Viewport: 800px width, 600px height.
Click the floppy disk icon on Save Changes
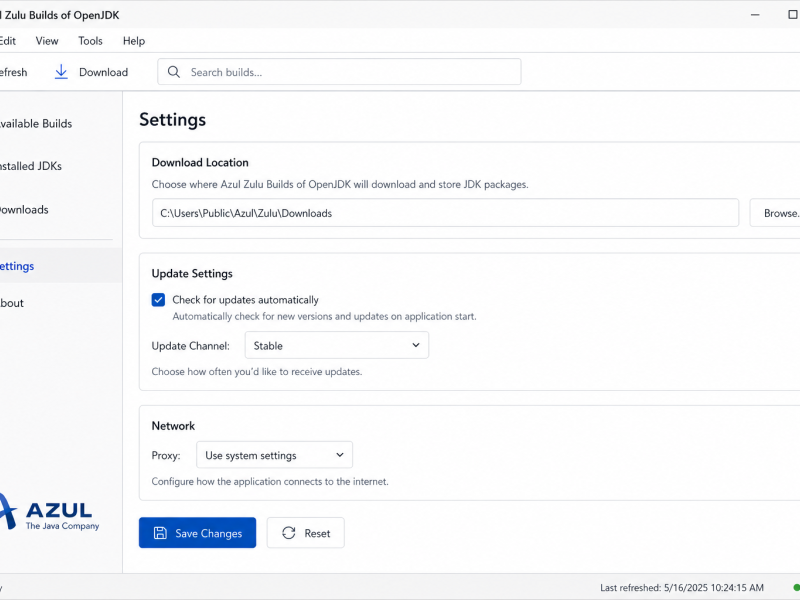point(160,533)
